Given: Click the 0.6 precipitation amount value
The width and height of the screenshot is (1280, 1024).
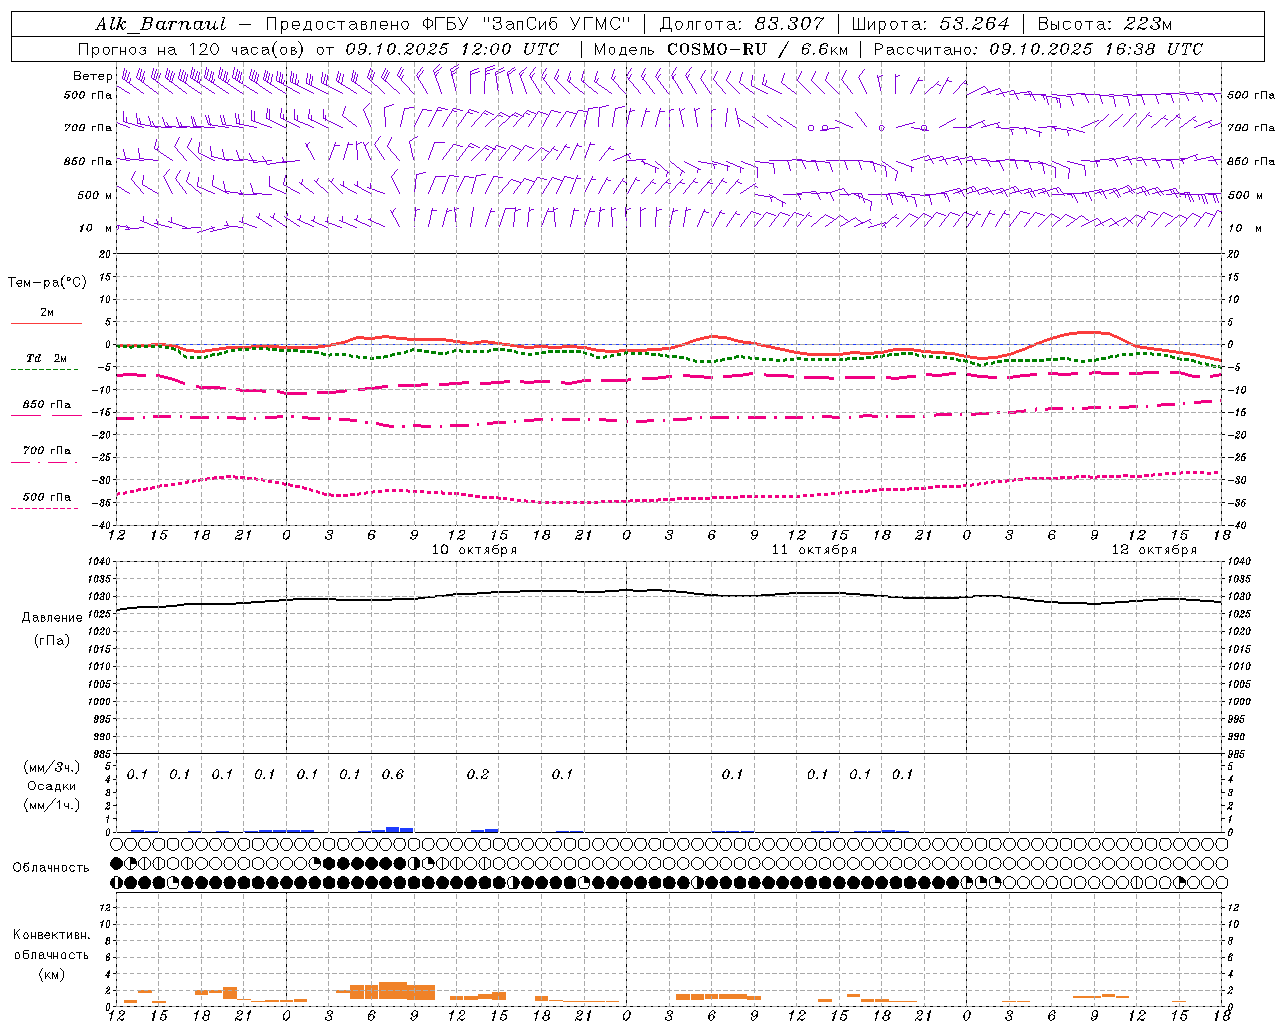Looking at the screenshot, I should point(392,775).
